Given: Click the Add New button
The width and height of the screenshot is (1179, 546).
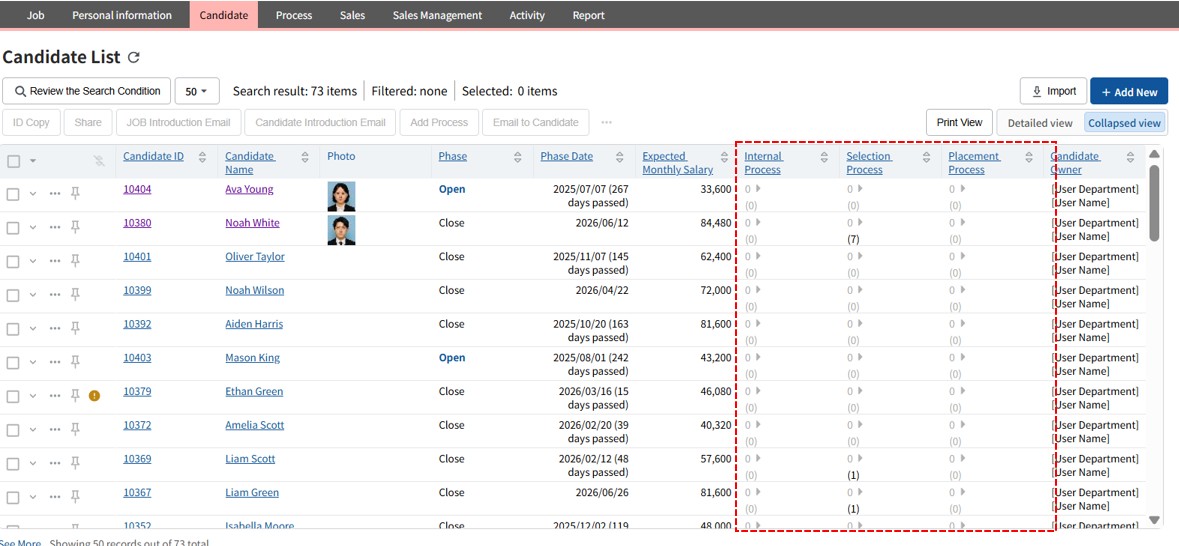Looking at the screenshot, I should pos(1128,92).
